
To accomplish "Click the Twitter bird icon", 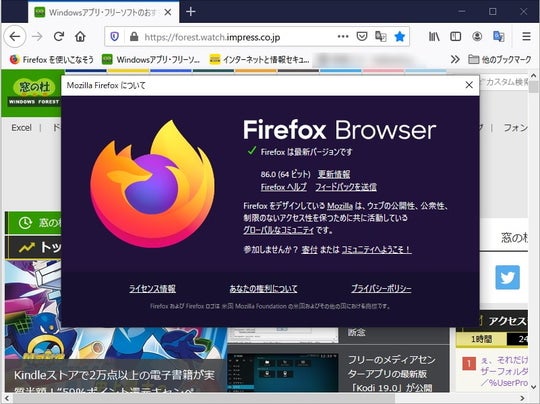I will 508,277.
